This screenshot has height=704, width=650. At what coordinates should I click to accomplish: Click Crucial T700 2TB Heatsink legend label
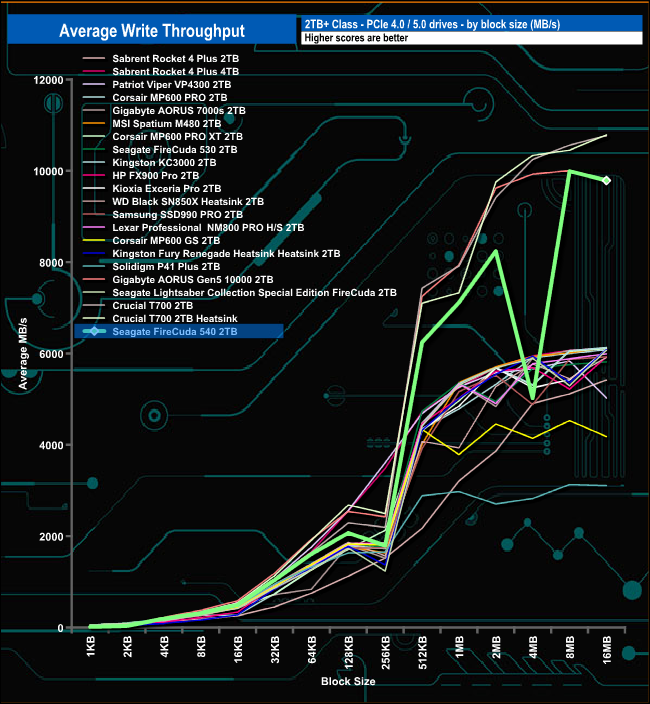coord(175,319)
